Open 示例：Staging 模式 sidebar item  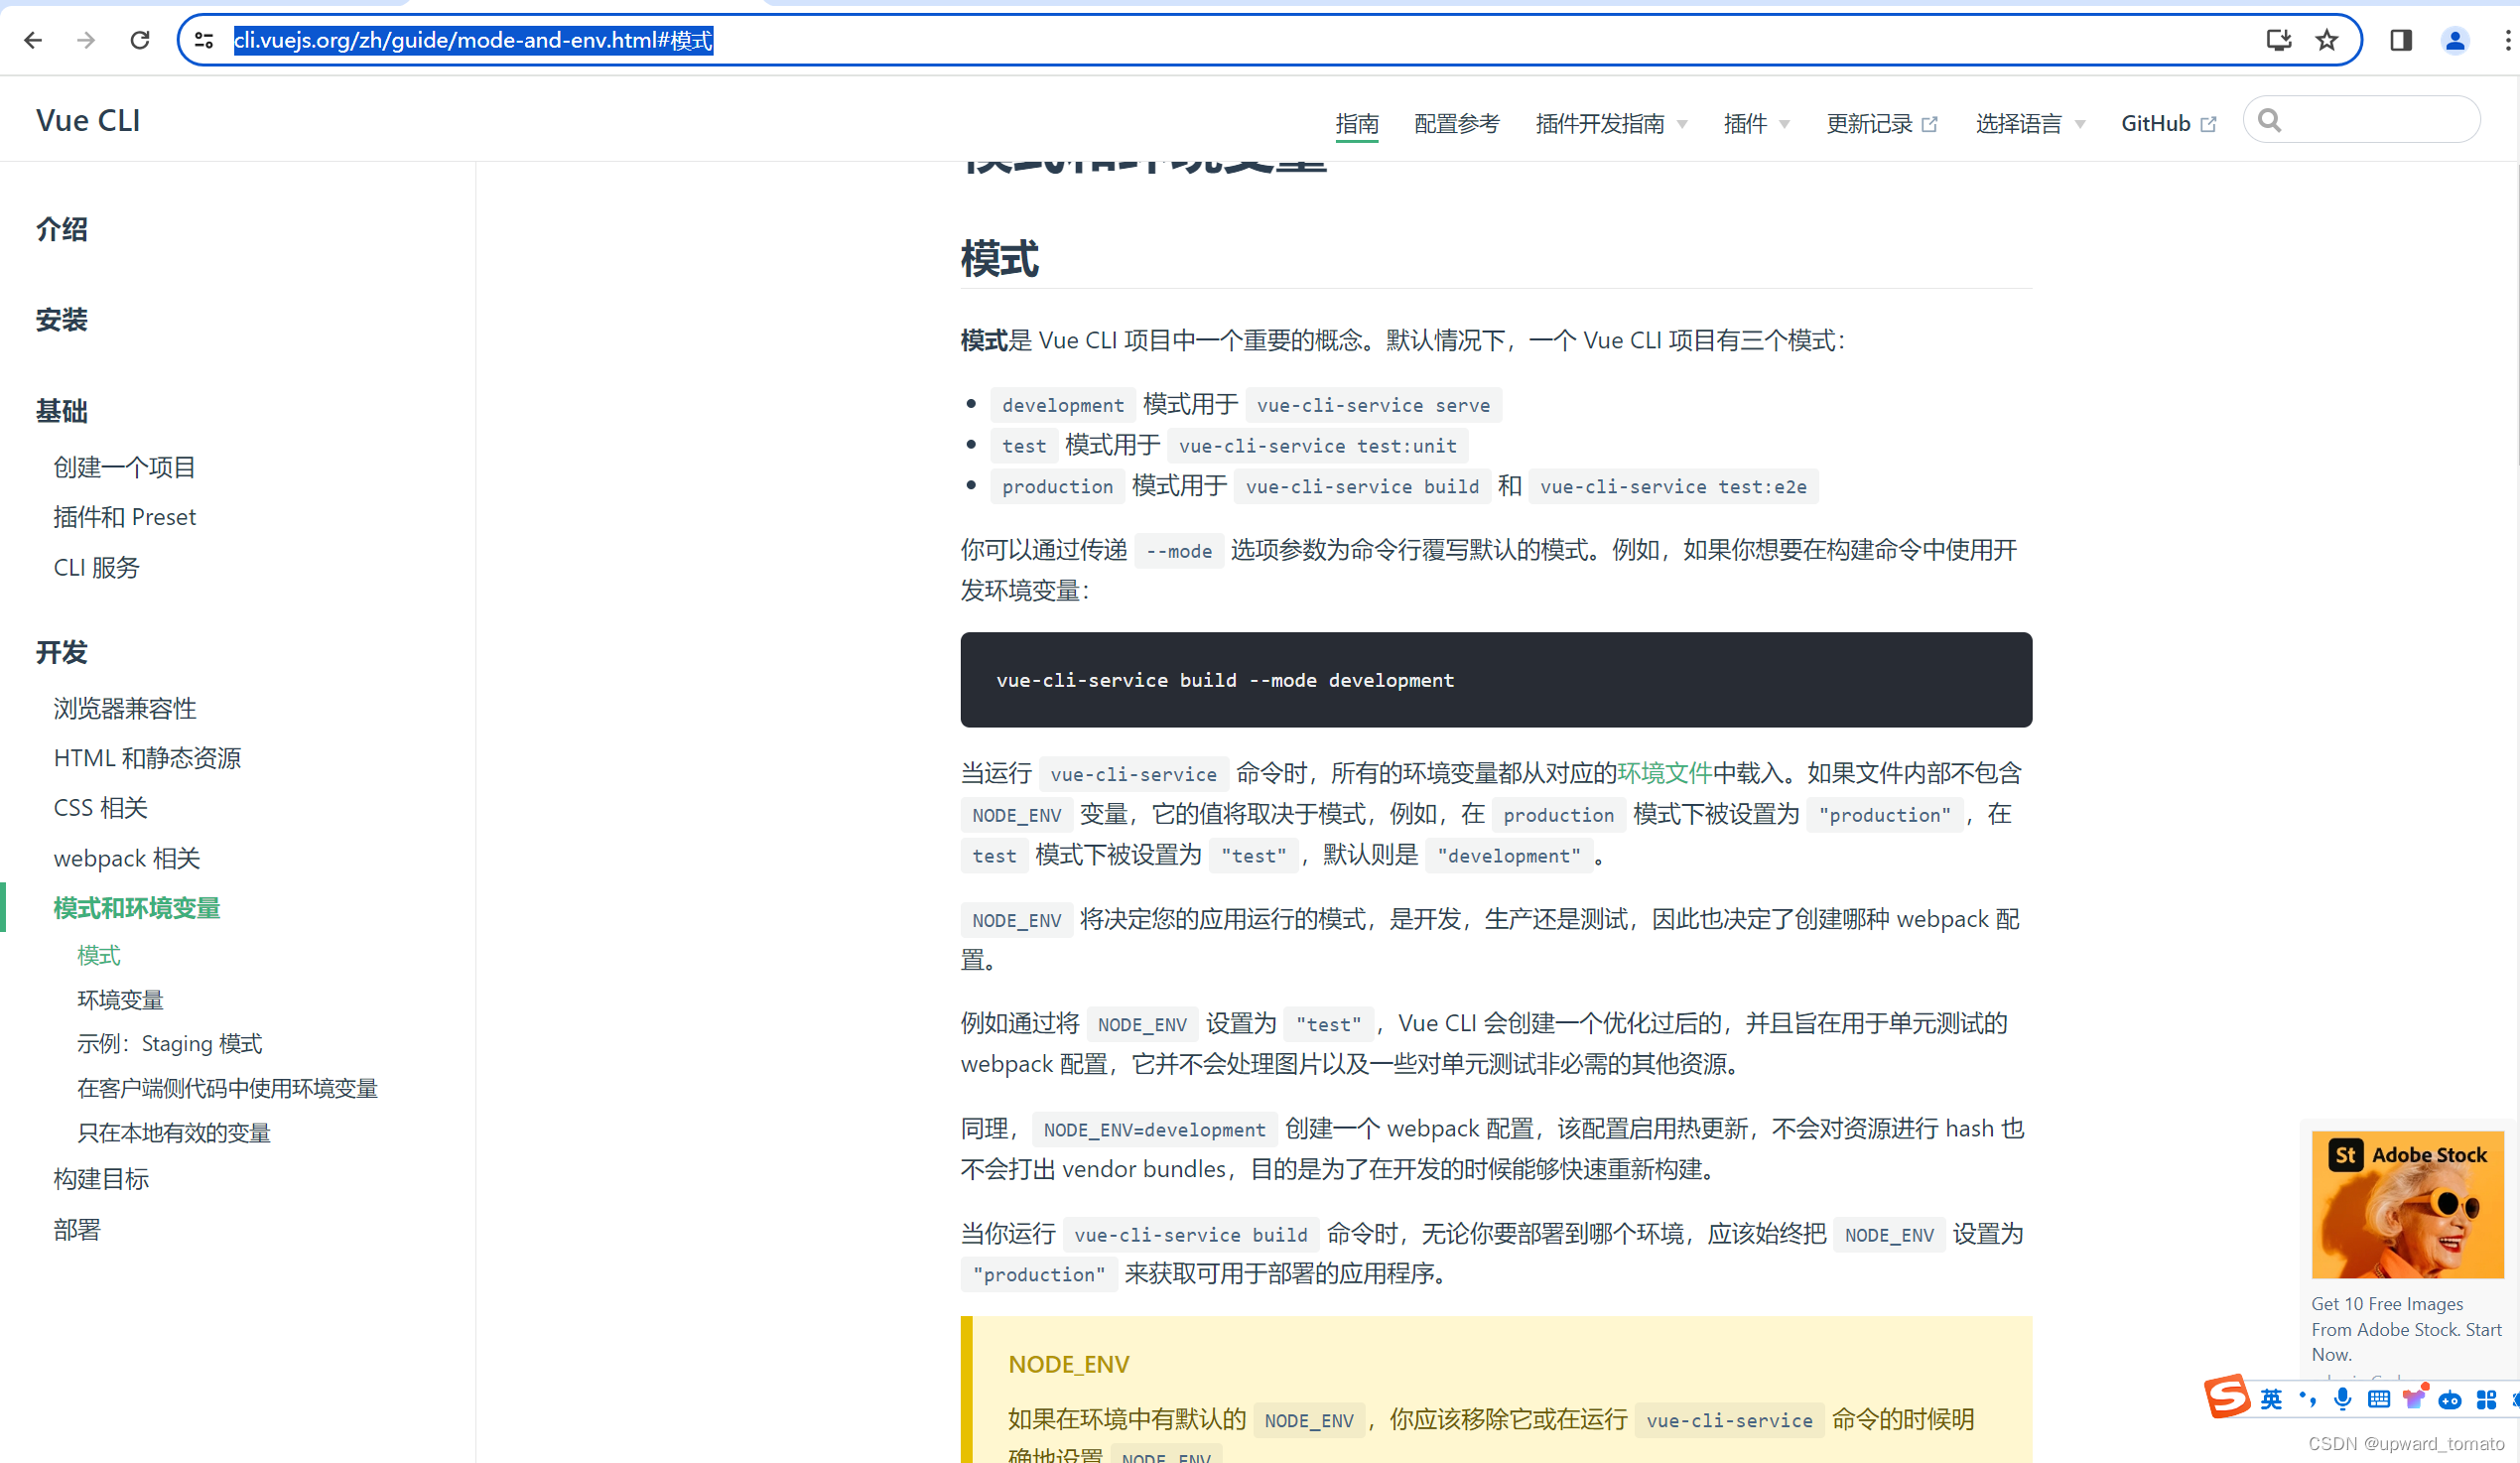(x=169, y=1043)
